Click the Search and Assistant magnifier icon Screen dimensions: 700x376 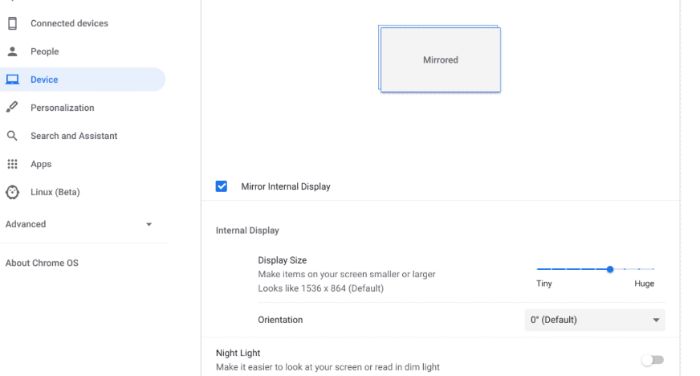(x=12, y=136)
